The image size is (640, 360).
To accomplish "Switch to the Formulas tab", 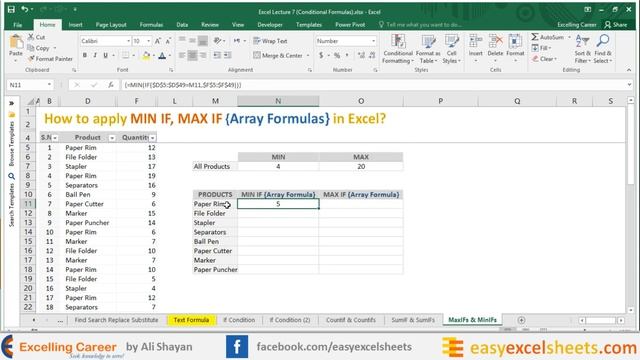I will click(x=151, y=24).
